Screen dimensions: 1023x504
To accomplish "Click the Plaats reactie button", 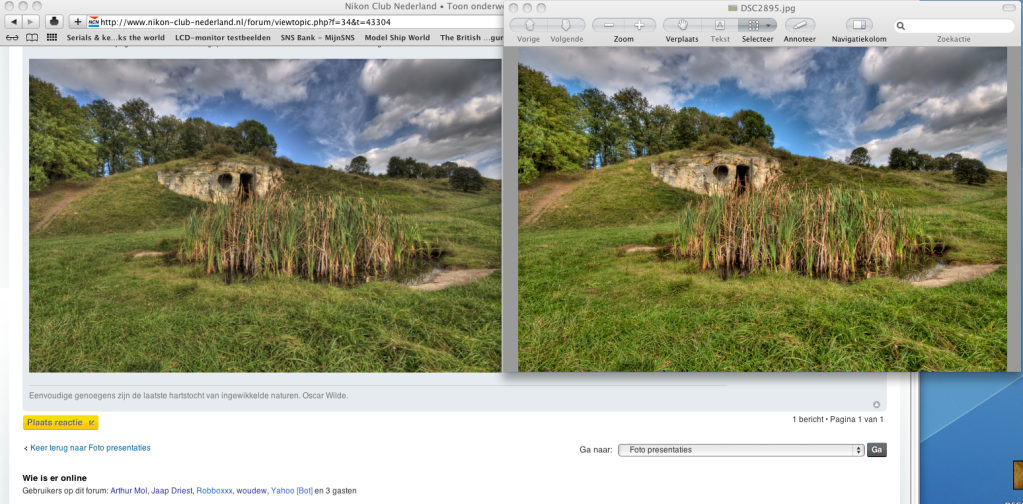I will click(x=61, y=422).
